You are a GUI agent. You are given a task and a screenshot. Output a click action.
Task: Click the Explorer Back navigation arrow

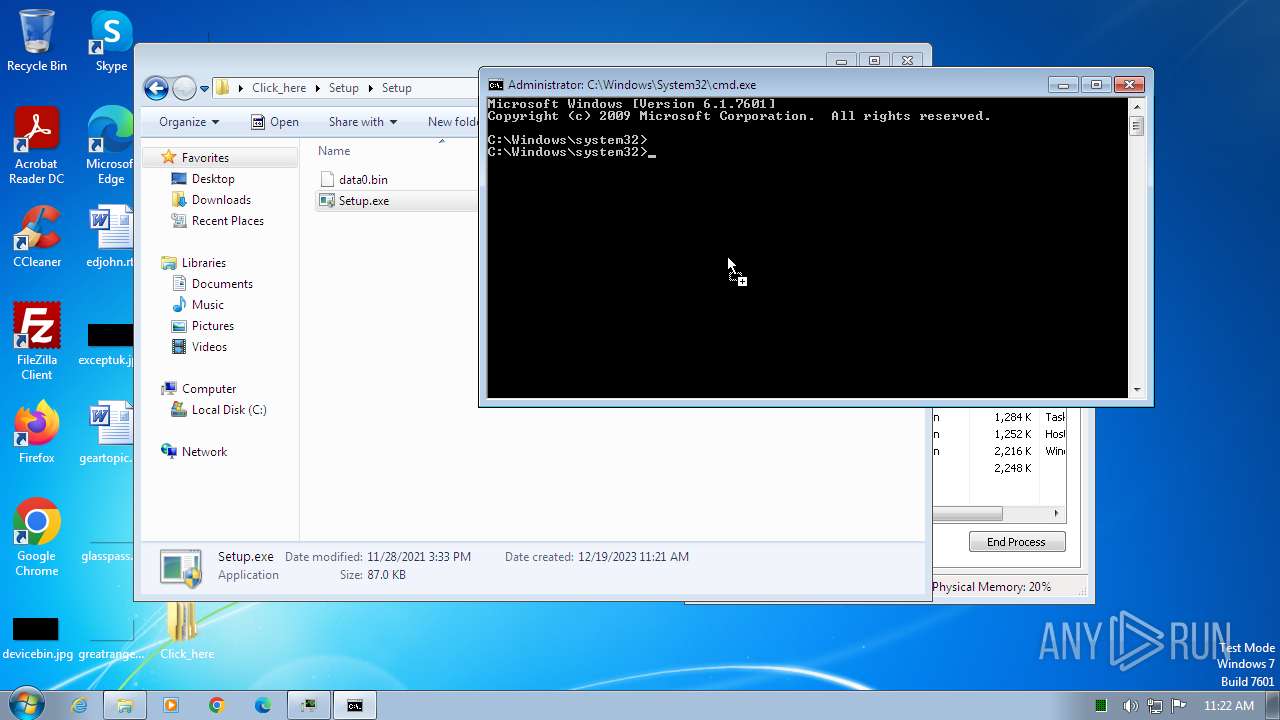pos(156,88)
